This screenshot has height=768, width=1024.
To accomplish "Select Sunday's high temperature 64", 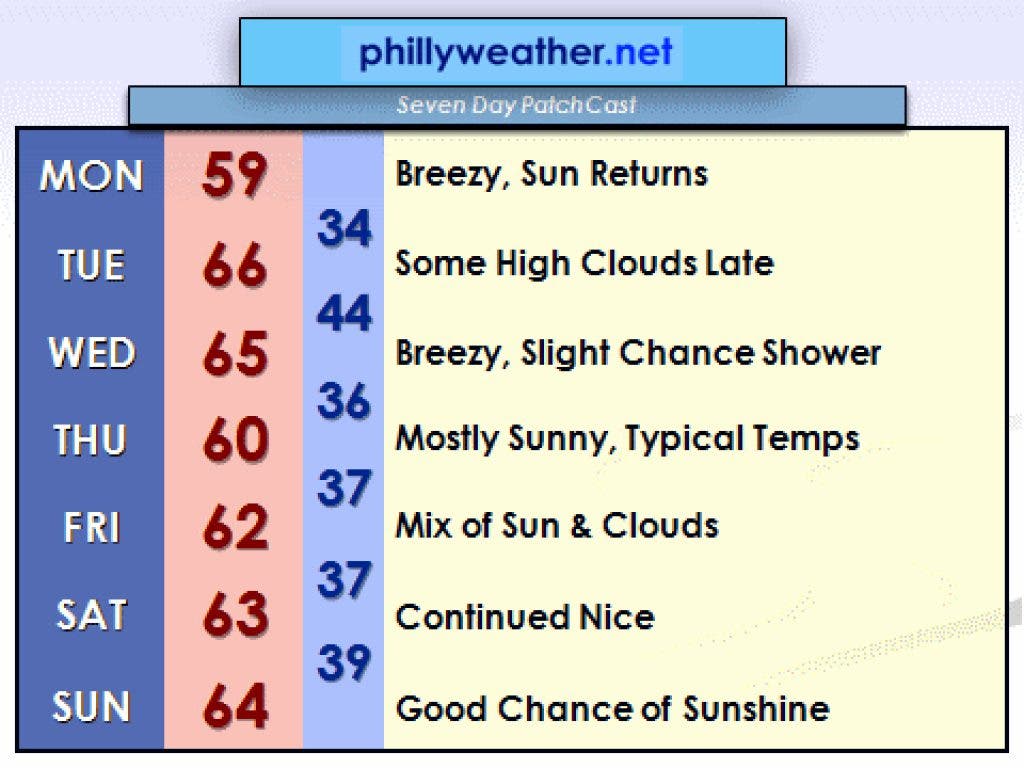I will [234, 707].
